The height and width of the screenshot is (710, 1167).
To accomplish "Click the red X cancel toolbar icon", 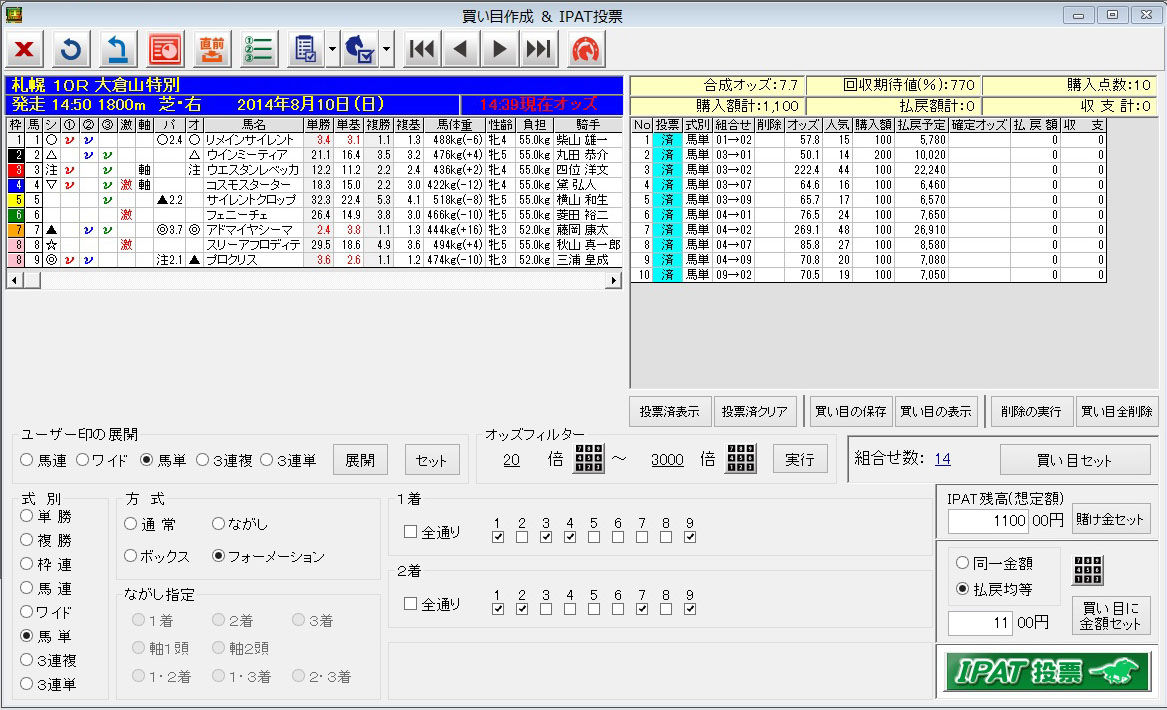I will point(25,50).
